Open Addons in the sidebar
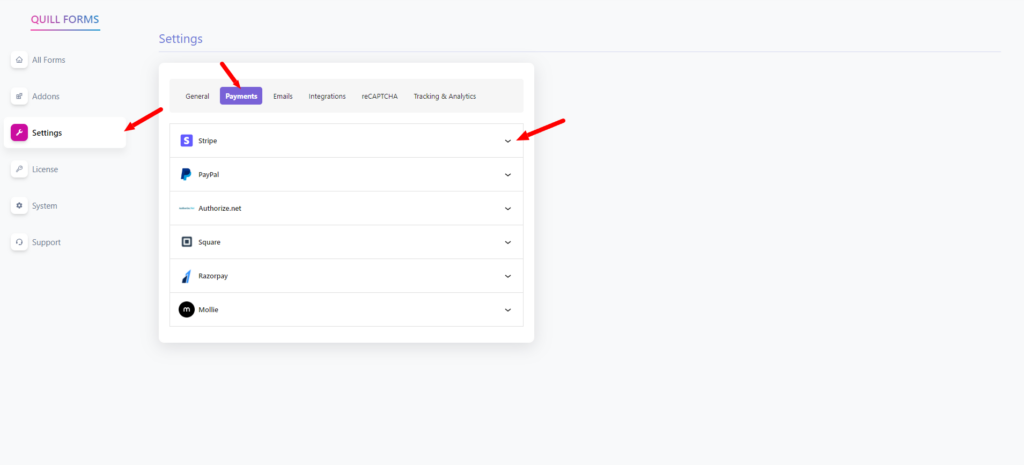 coord(46,96)
